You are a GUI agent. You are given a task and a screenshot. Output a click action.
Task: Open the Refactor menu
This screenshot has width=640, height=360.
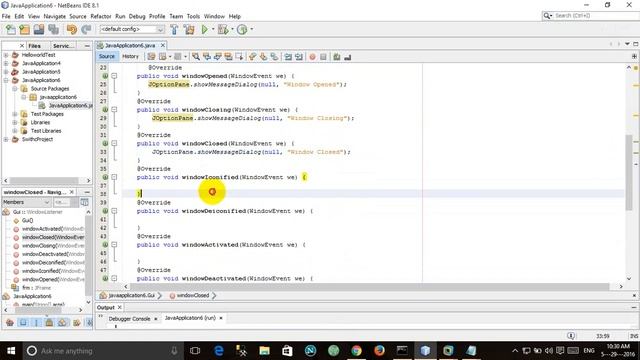pos(101,16)
